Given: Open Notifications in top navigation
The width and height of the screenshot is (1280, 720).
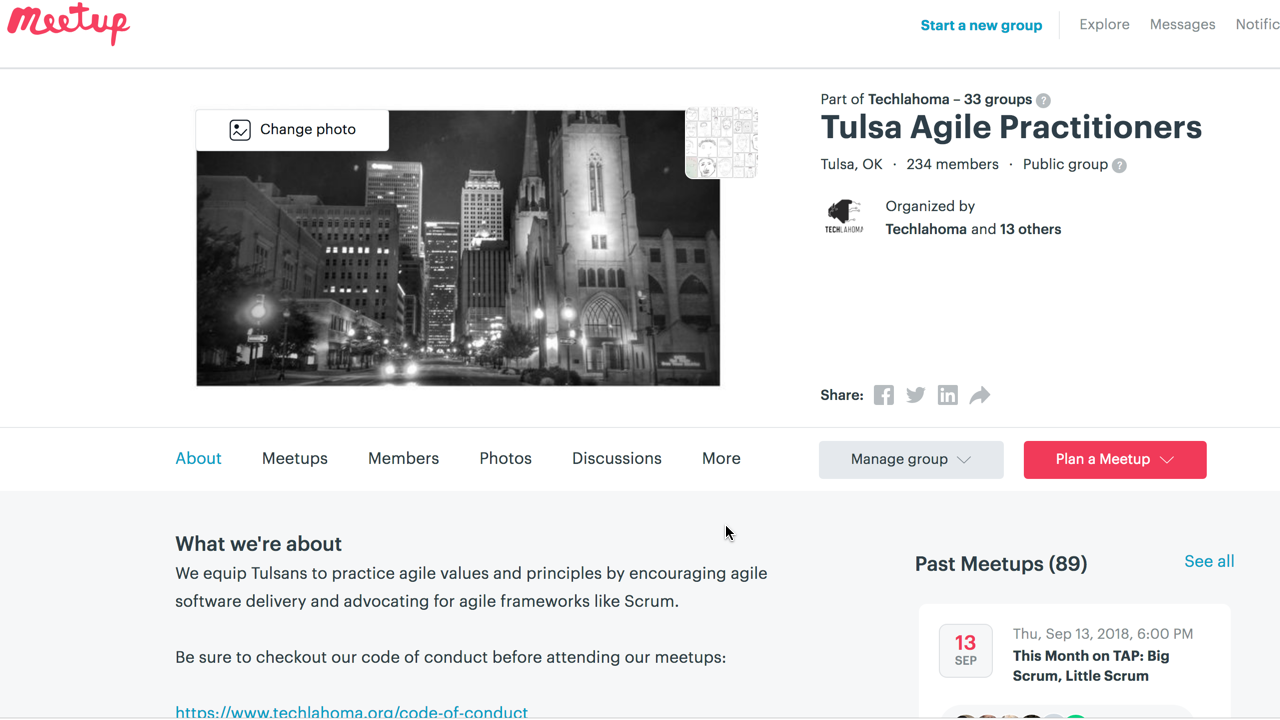Looking at the screenshot, I should 1258,24.
